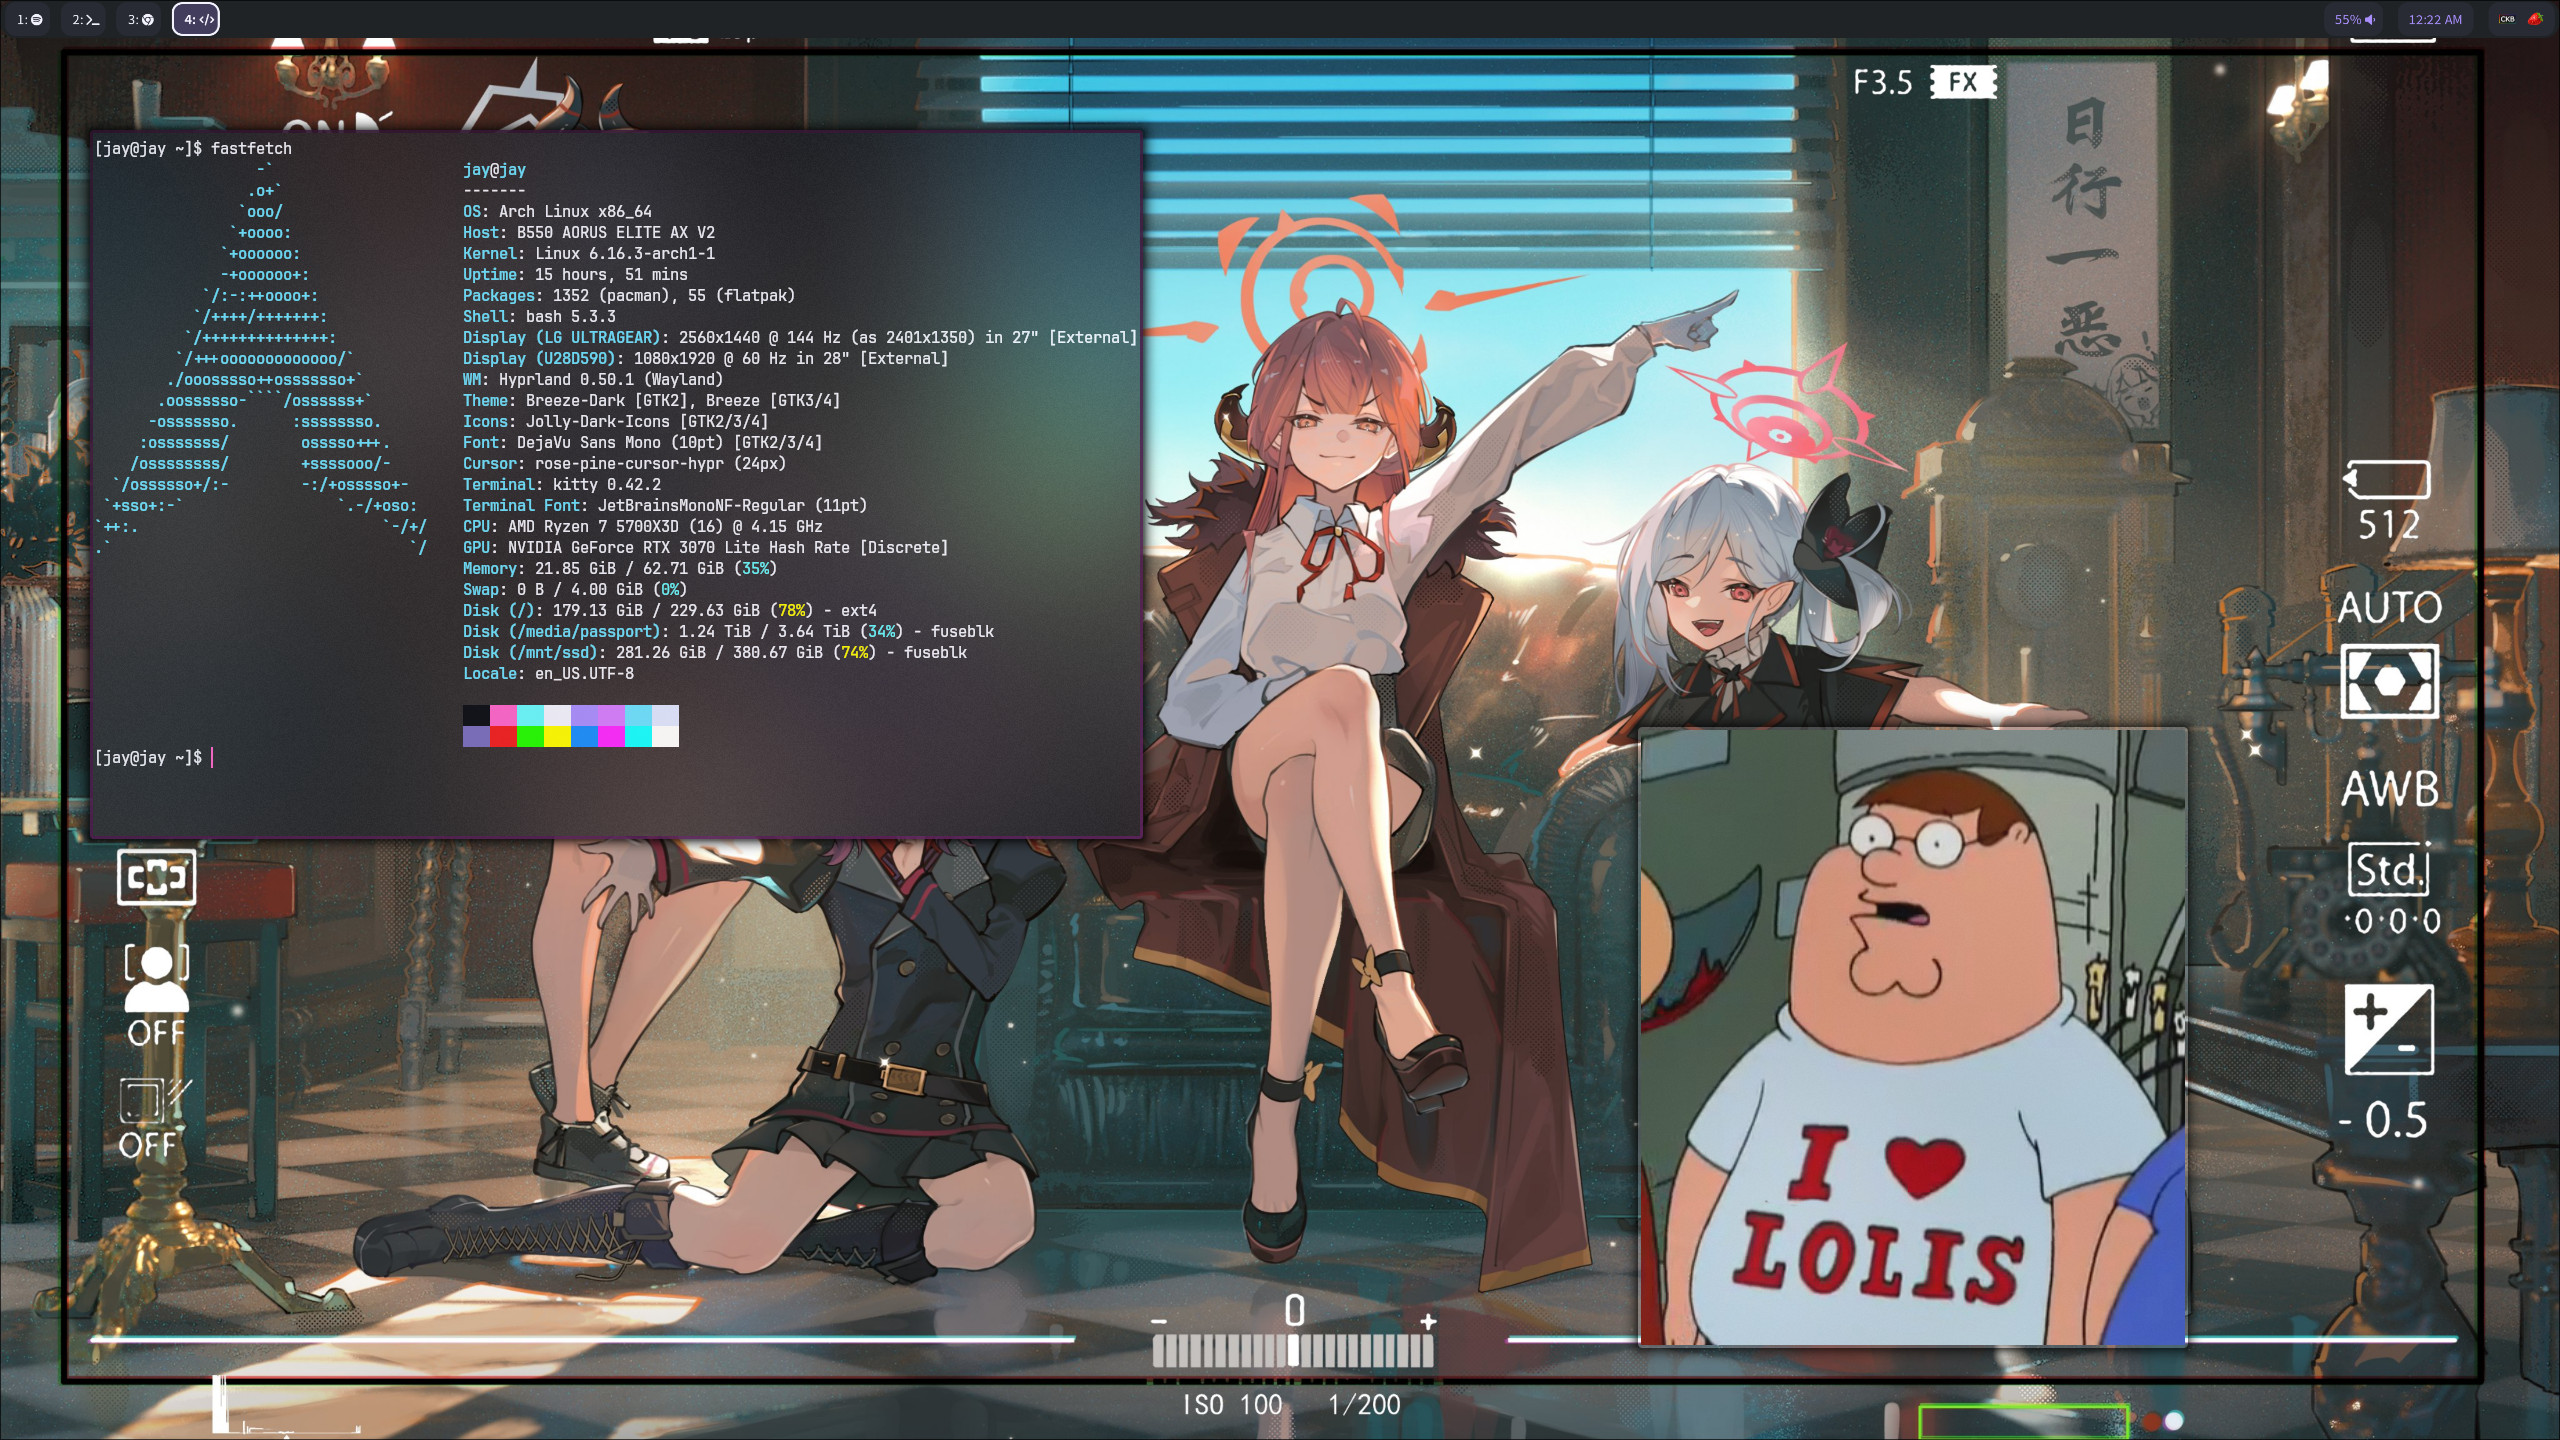Click 'OS: Arch Linux x86_64' line

pos(557,211)
